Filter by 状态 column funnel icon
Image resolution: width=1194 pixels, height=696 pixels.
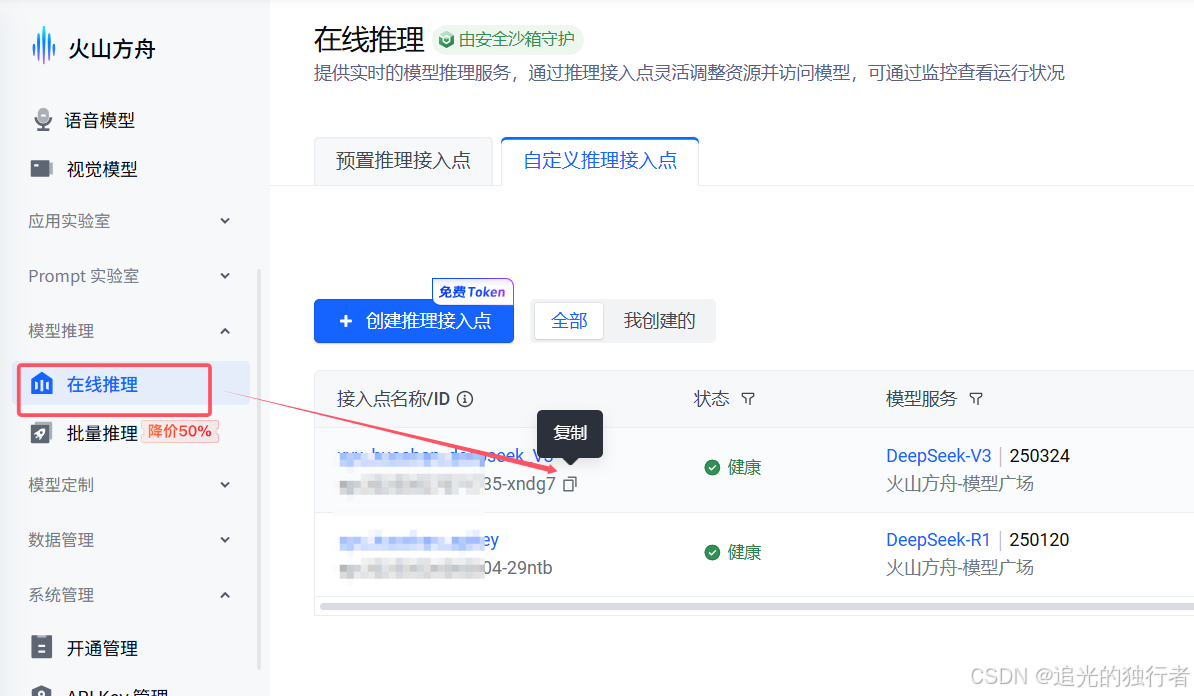748,398
